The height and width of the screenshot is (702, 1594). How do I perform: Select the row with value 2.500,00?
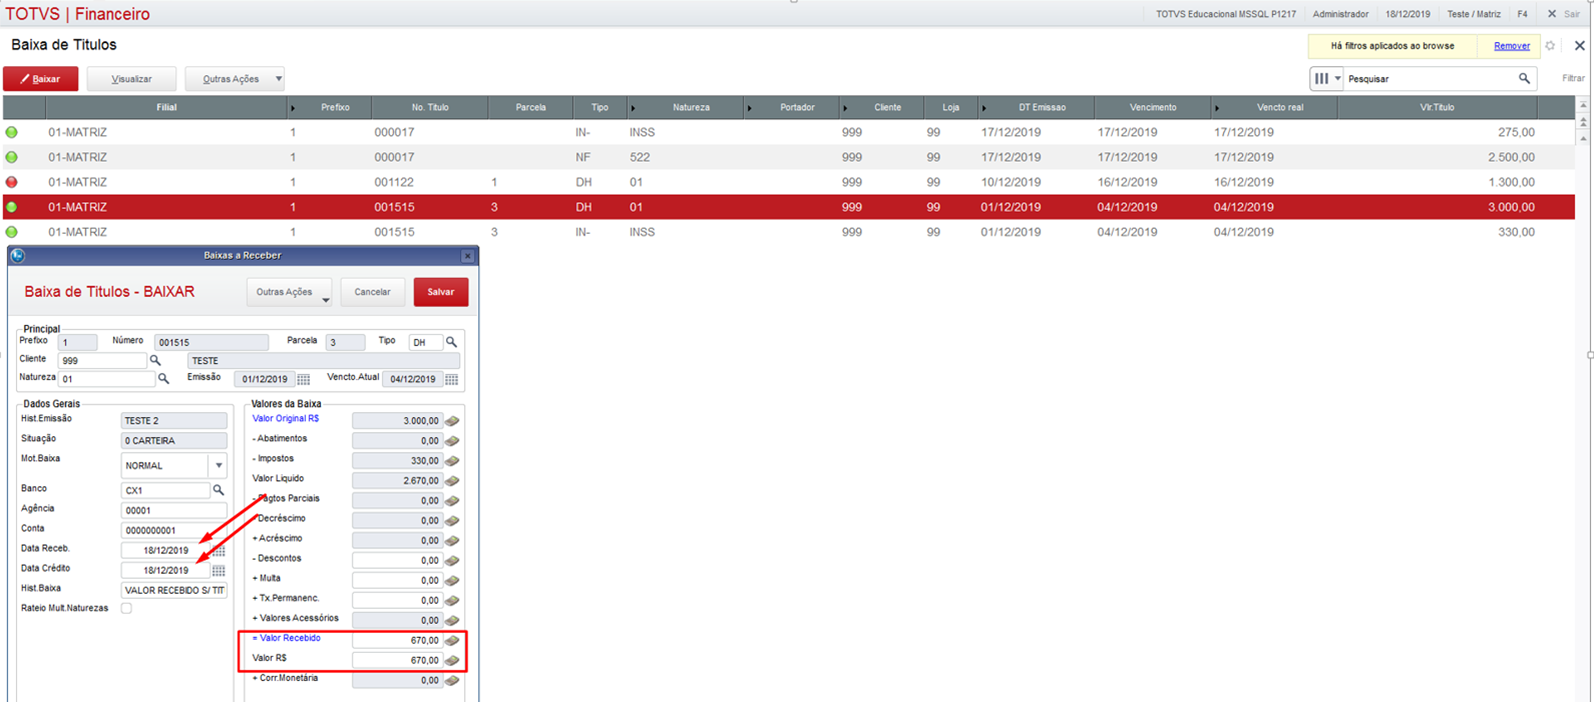click(x=788, y=157)
